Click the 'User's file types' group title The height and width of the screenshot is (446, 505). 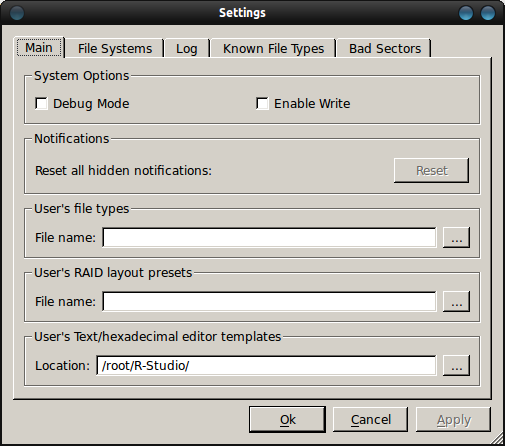click(82, 209)
